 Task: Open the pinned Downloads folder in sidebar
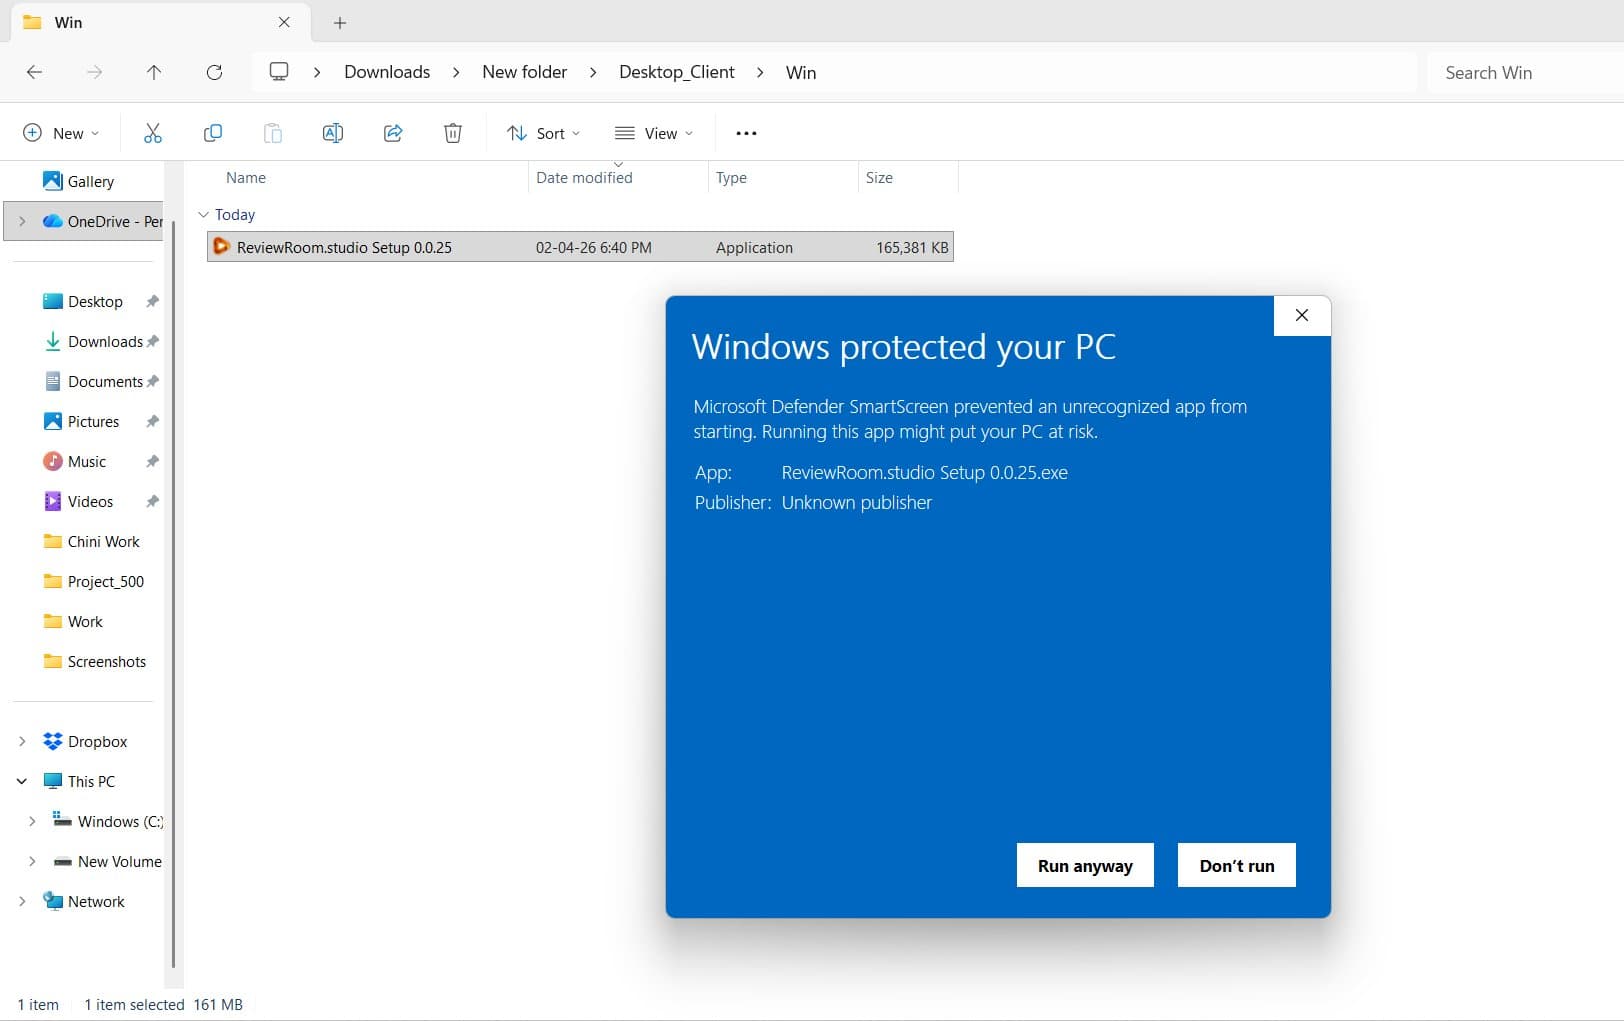95,341
